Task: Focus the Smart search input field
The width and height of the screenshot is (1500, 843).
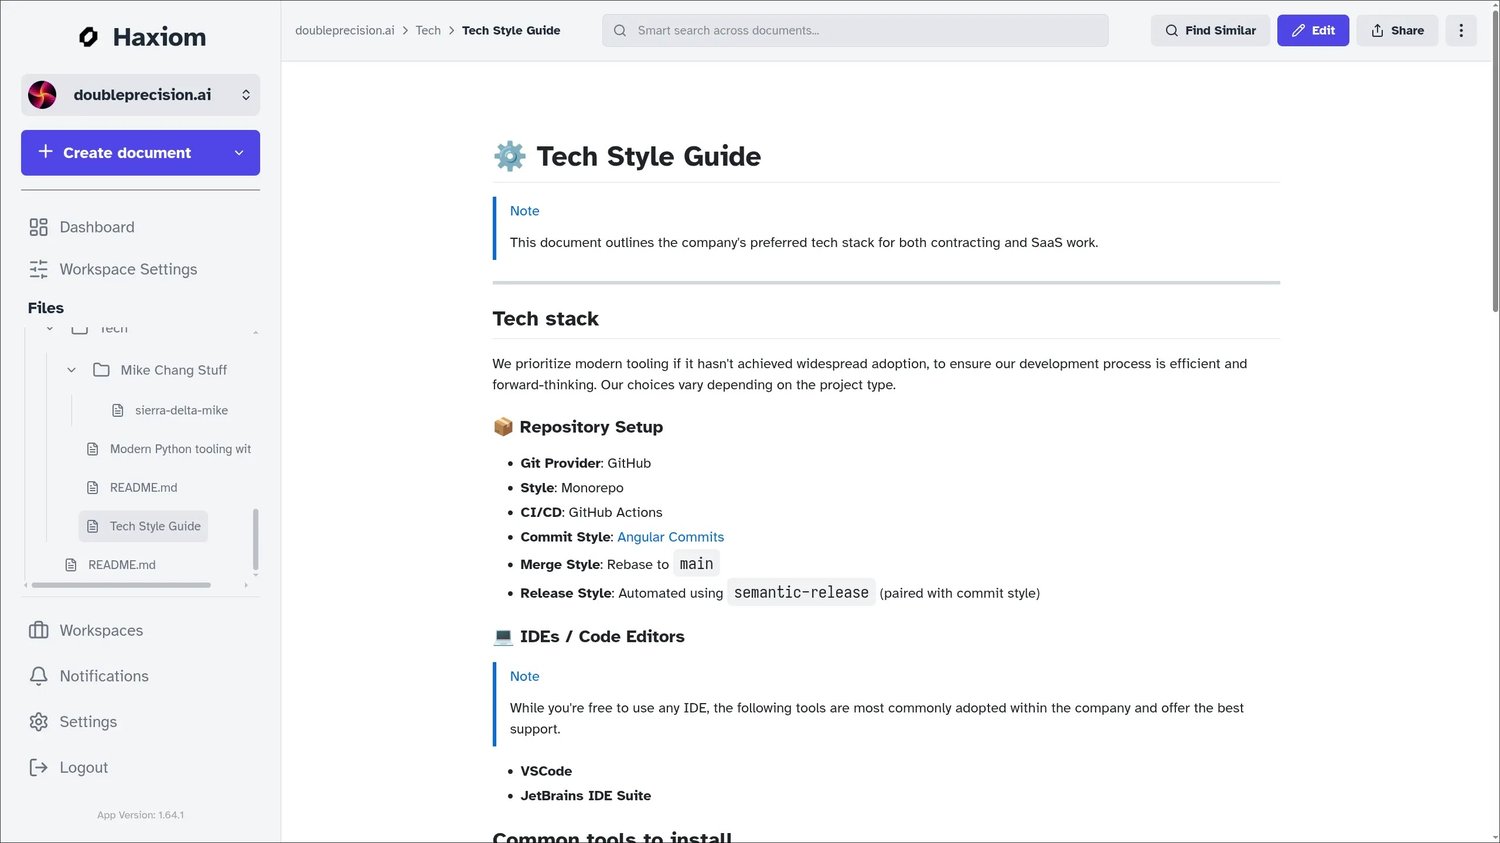Action: (855, 30)
